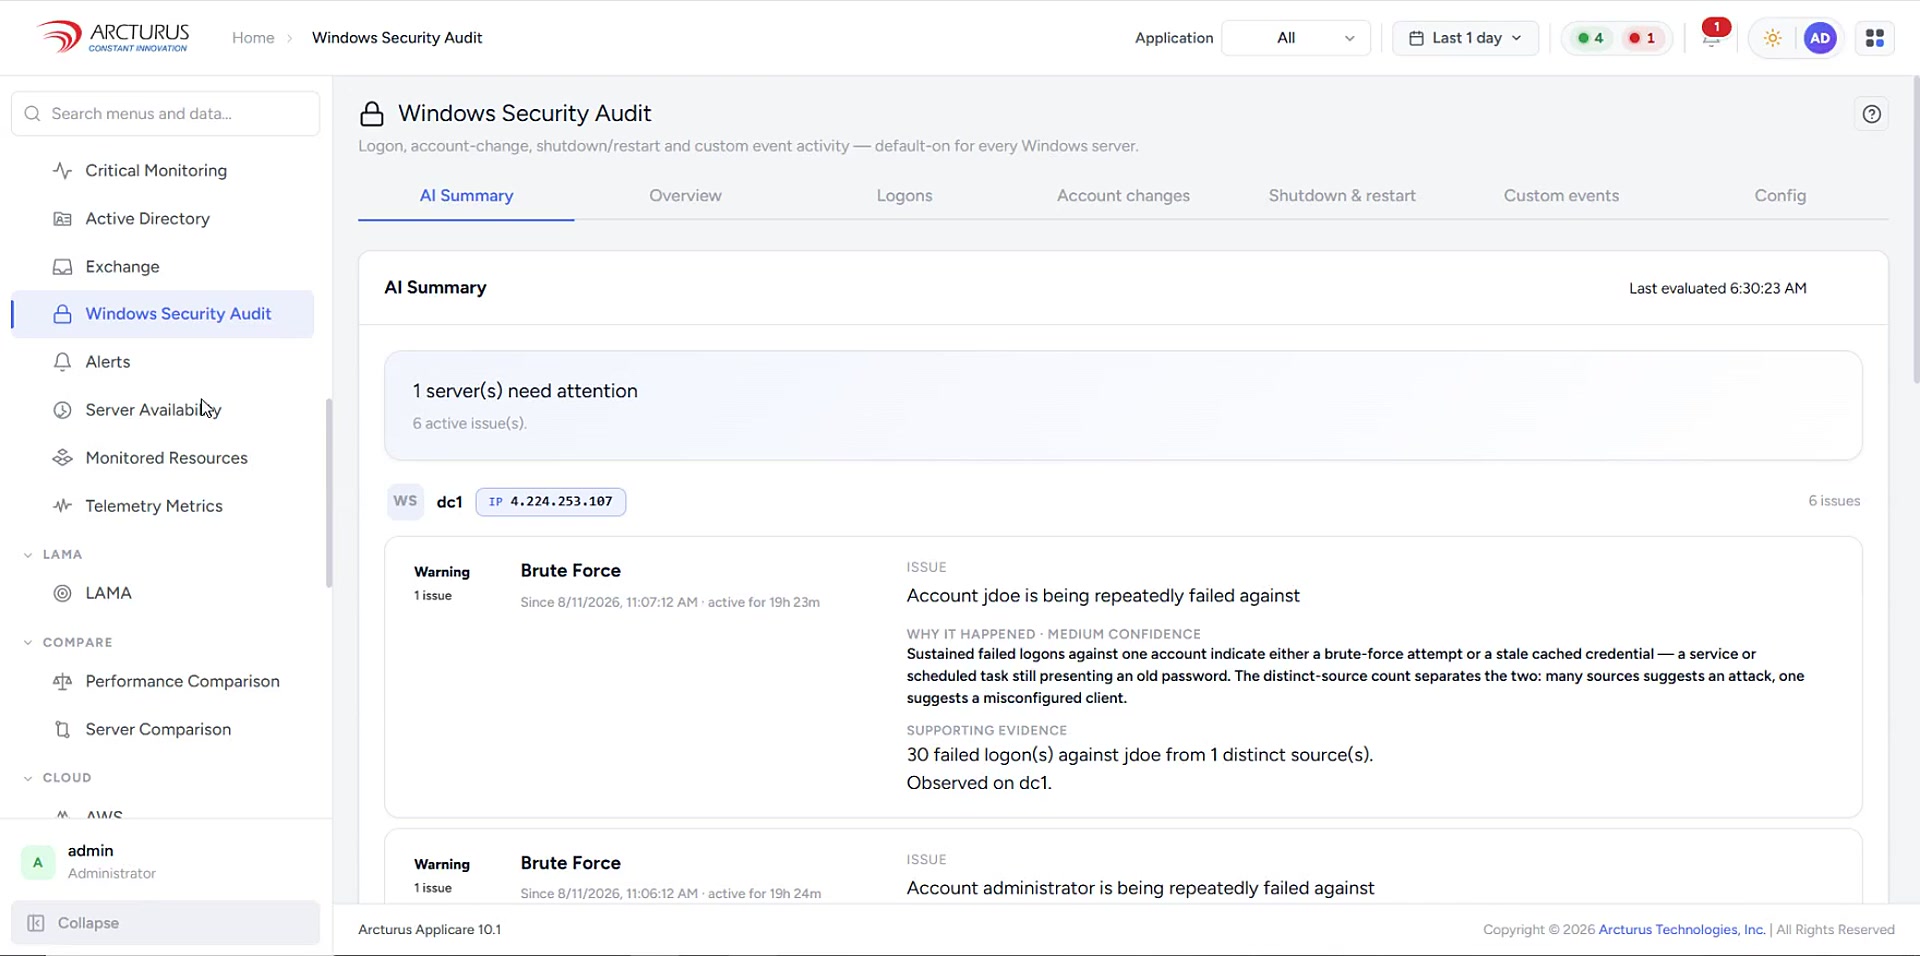Click 'Account administrator is being repeatedly failed against'

(1140, 888)
